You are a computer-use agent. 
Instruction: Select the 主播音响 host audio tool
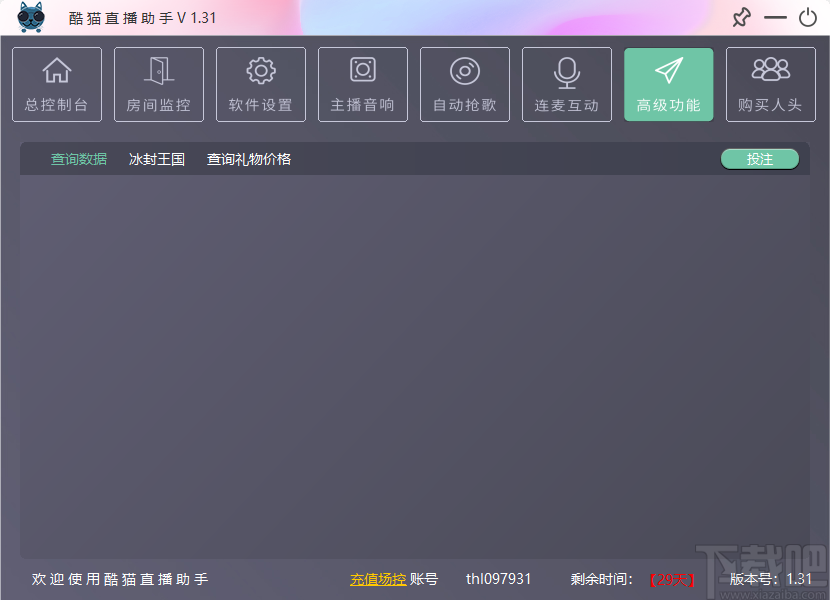pos(363,84)
